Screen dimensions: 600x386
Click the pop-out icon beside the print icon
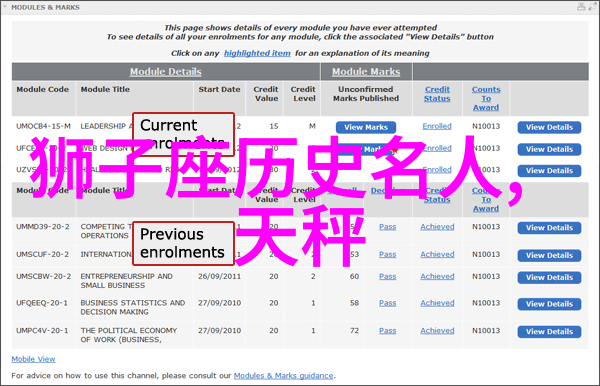click(x=592, y=7)
